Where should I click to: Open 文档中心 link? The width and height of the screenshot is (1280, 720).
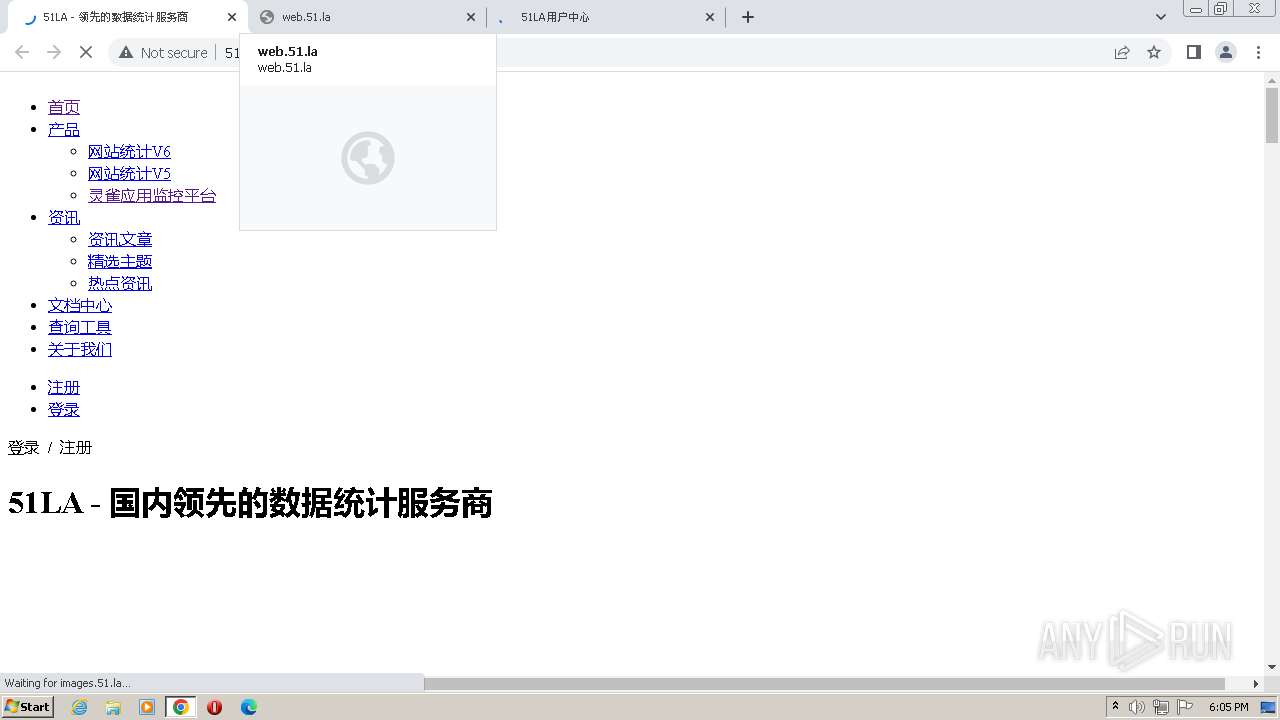click(x=80, y=305)
